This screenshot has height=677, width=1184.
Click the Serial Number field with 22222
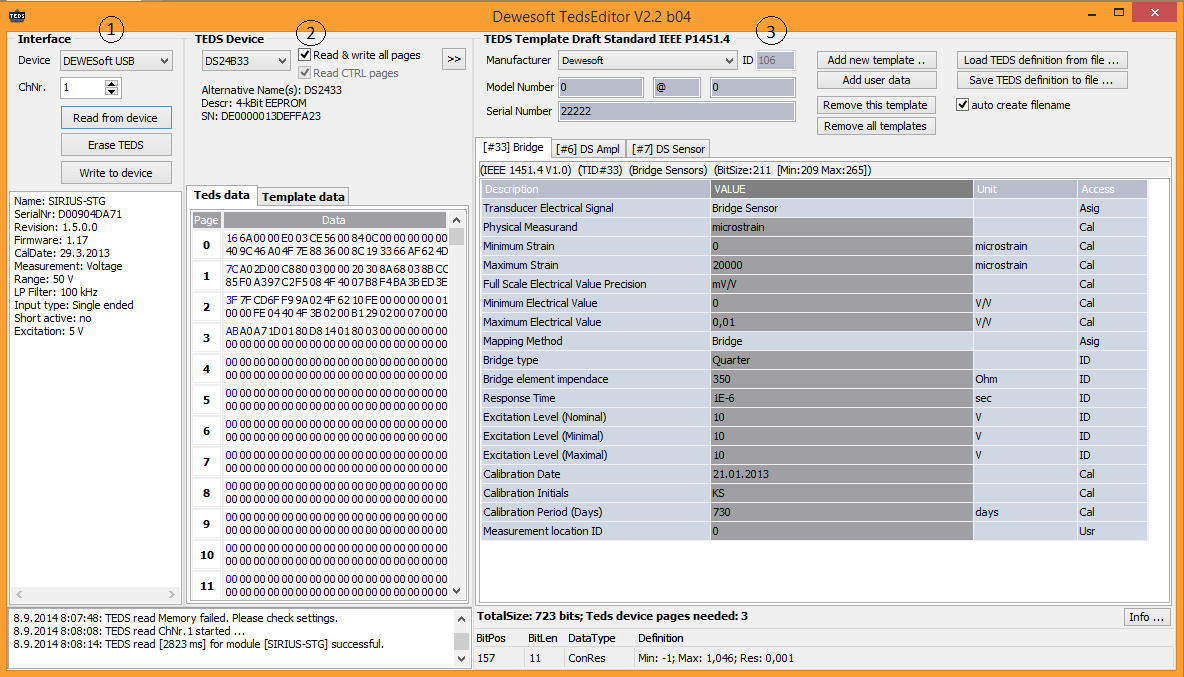tap(677, 111)
